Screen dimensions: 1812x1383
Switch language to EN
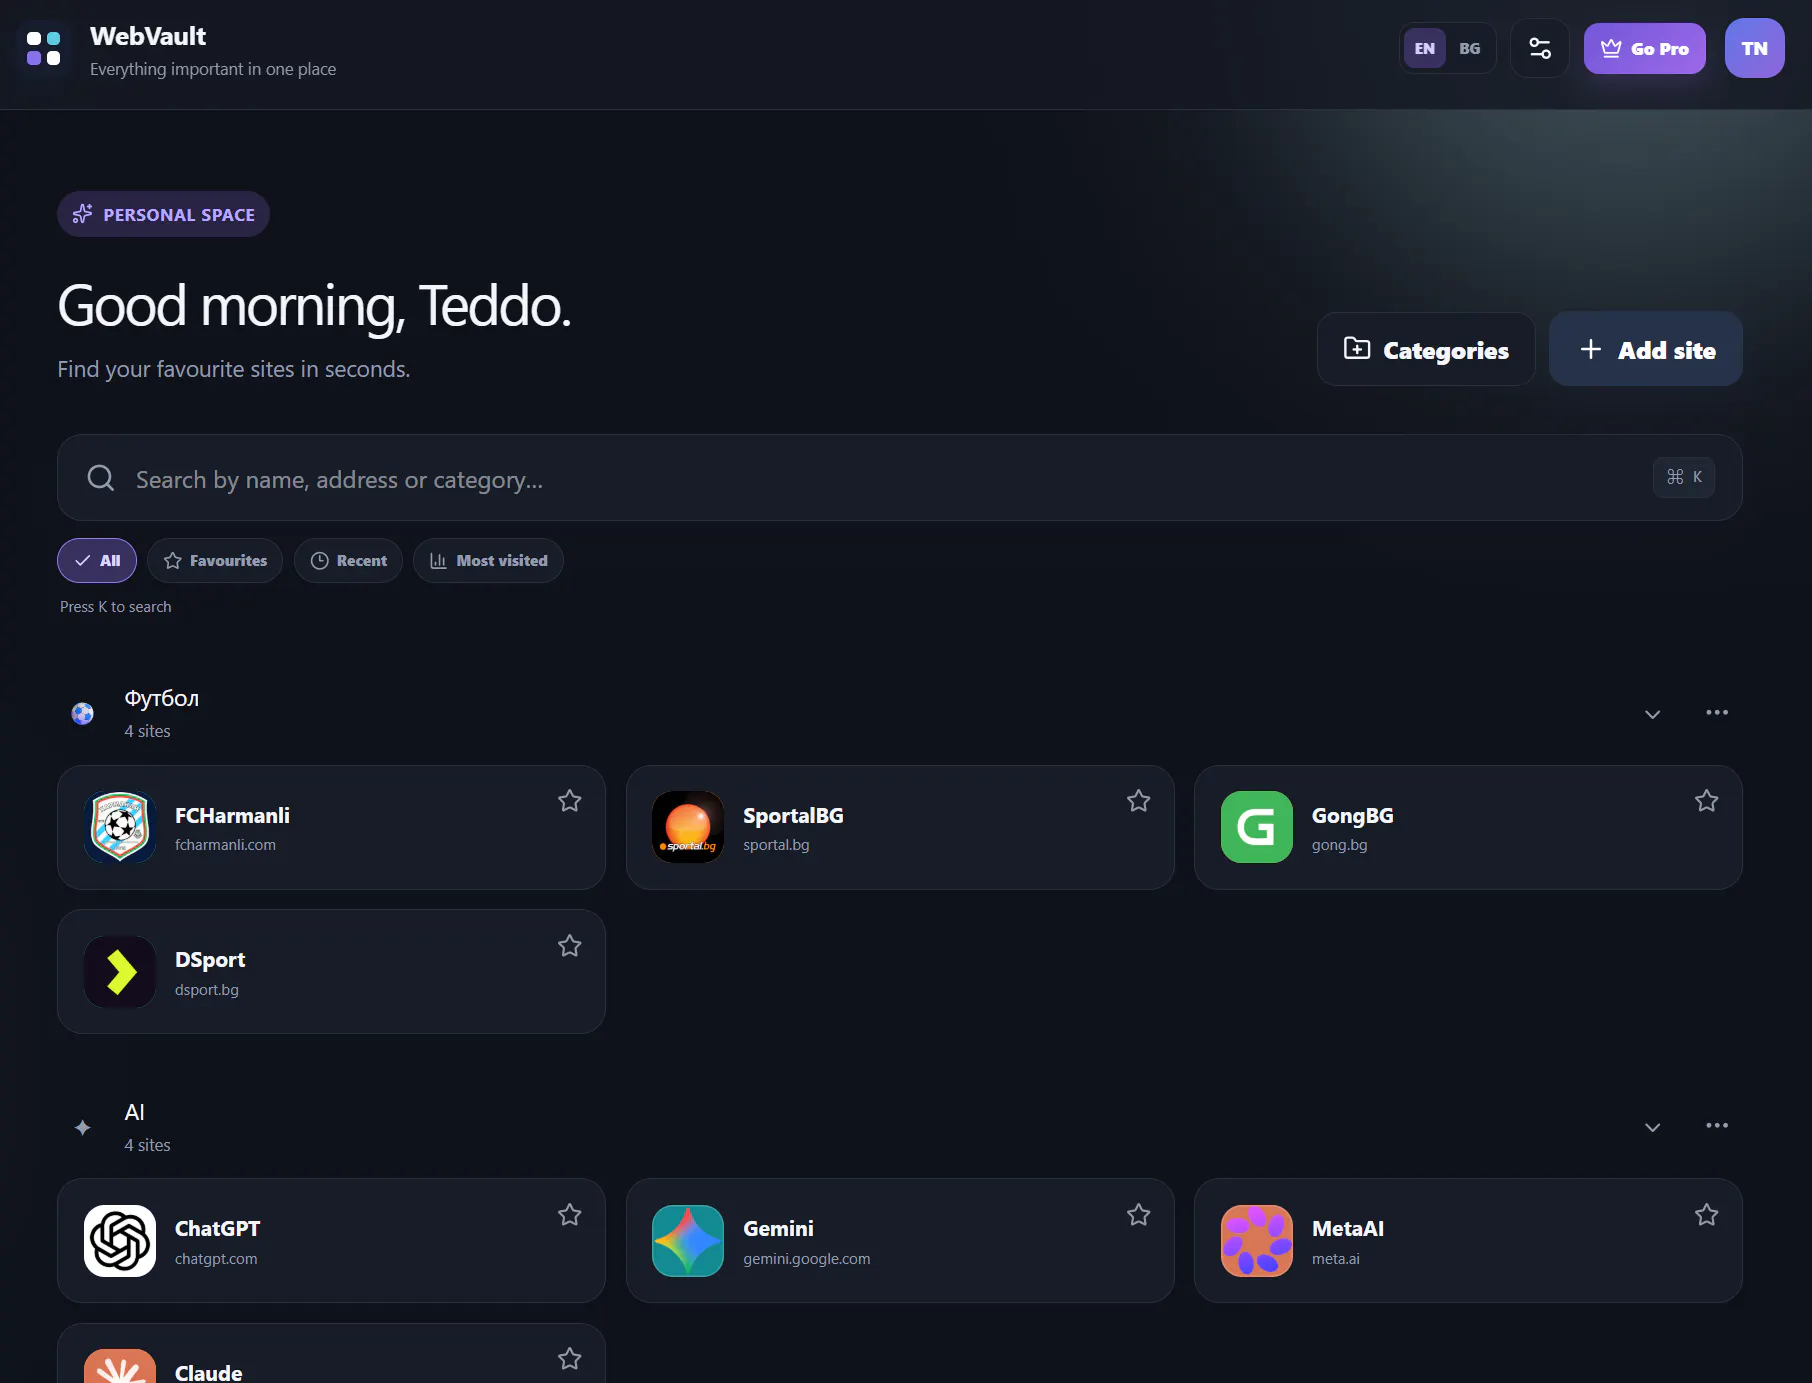(1425, 48)
